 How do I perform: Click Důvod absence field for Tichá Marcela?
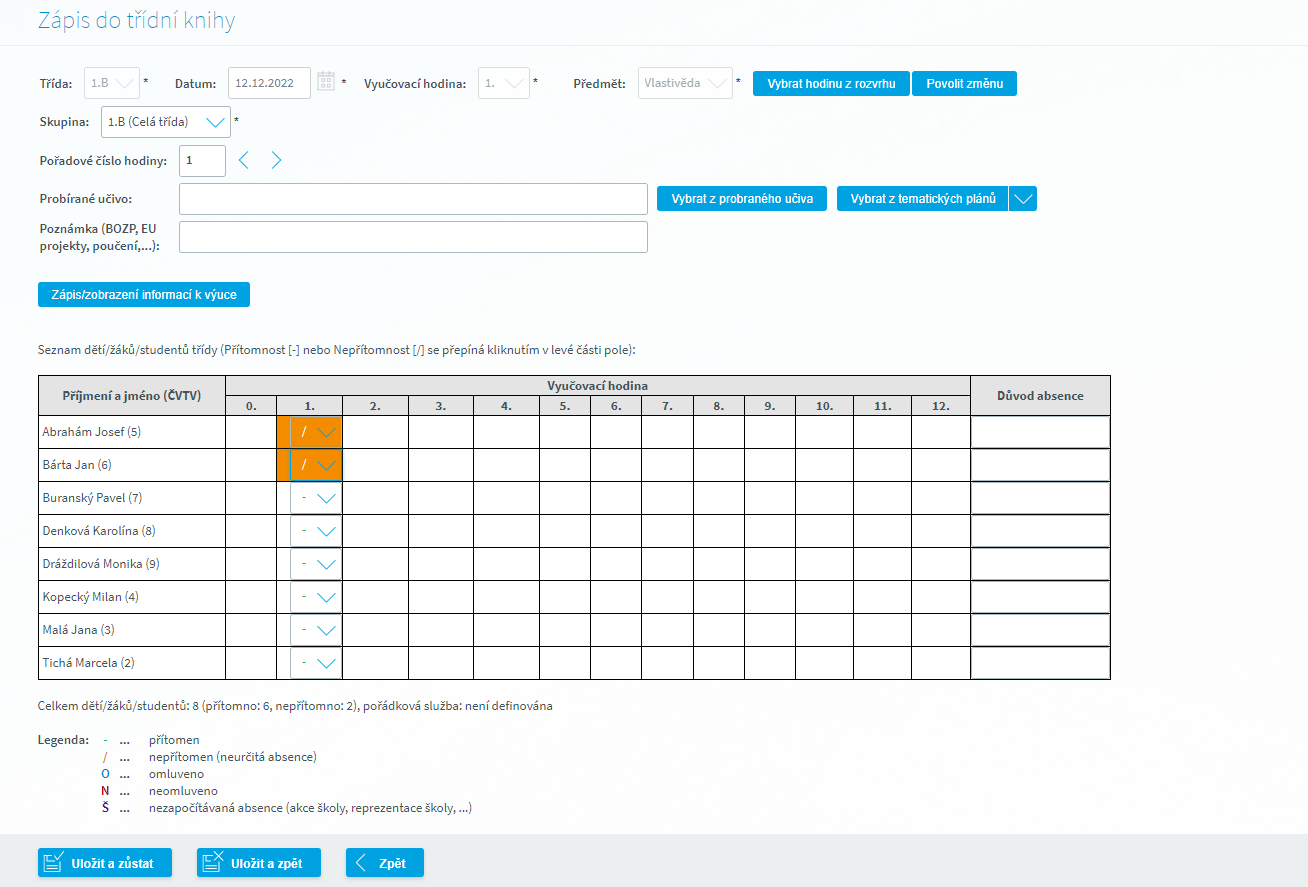1040,663
